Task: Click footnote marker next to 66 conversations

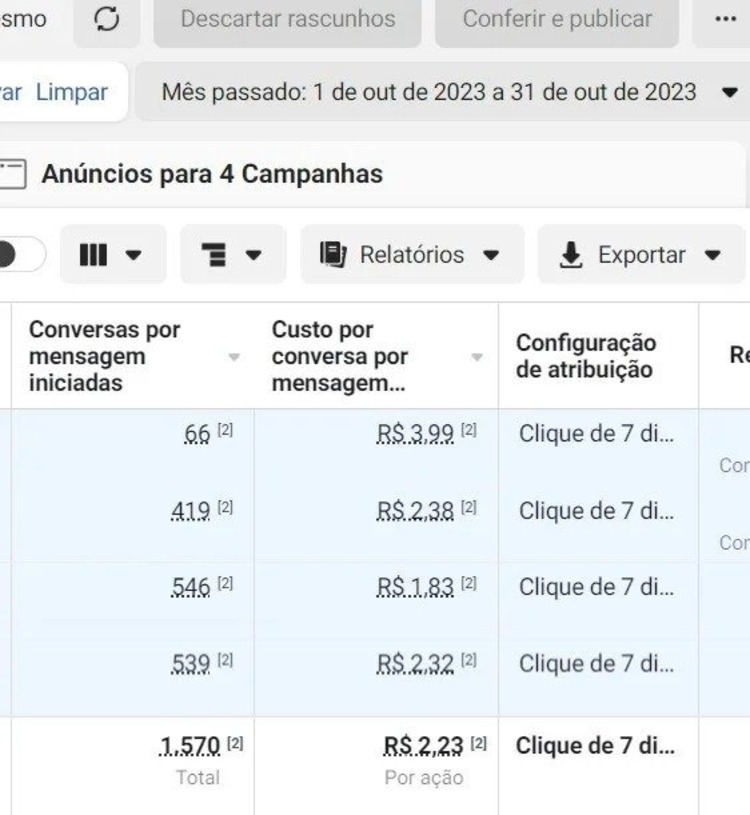Action: (x=226, y=430)
